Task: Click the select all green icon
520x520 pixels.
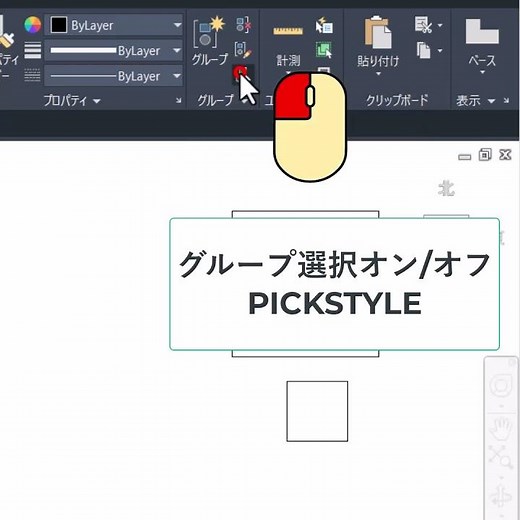Action: 324,50
